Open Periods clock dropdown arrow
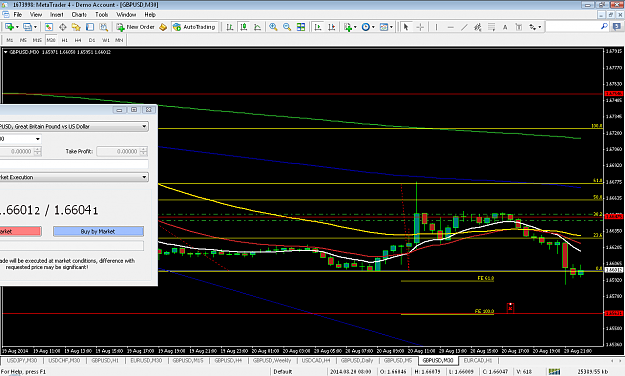This screenshot has height=376, width=625. [373, 27]
